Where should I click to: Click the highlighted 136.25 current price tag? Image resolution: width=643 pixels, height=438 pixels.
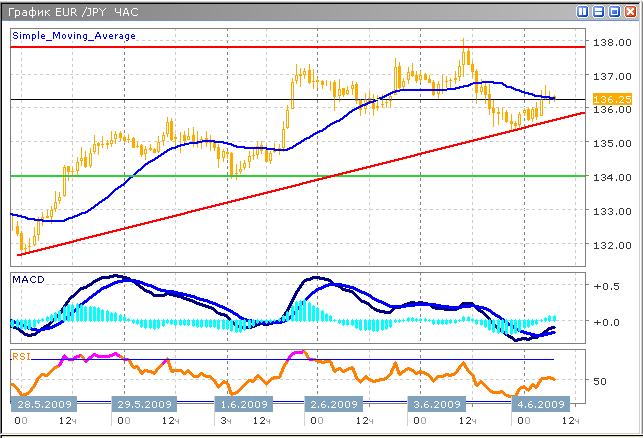pyautogui.click(x=609, y=100)
